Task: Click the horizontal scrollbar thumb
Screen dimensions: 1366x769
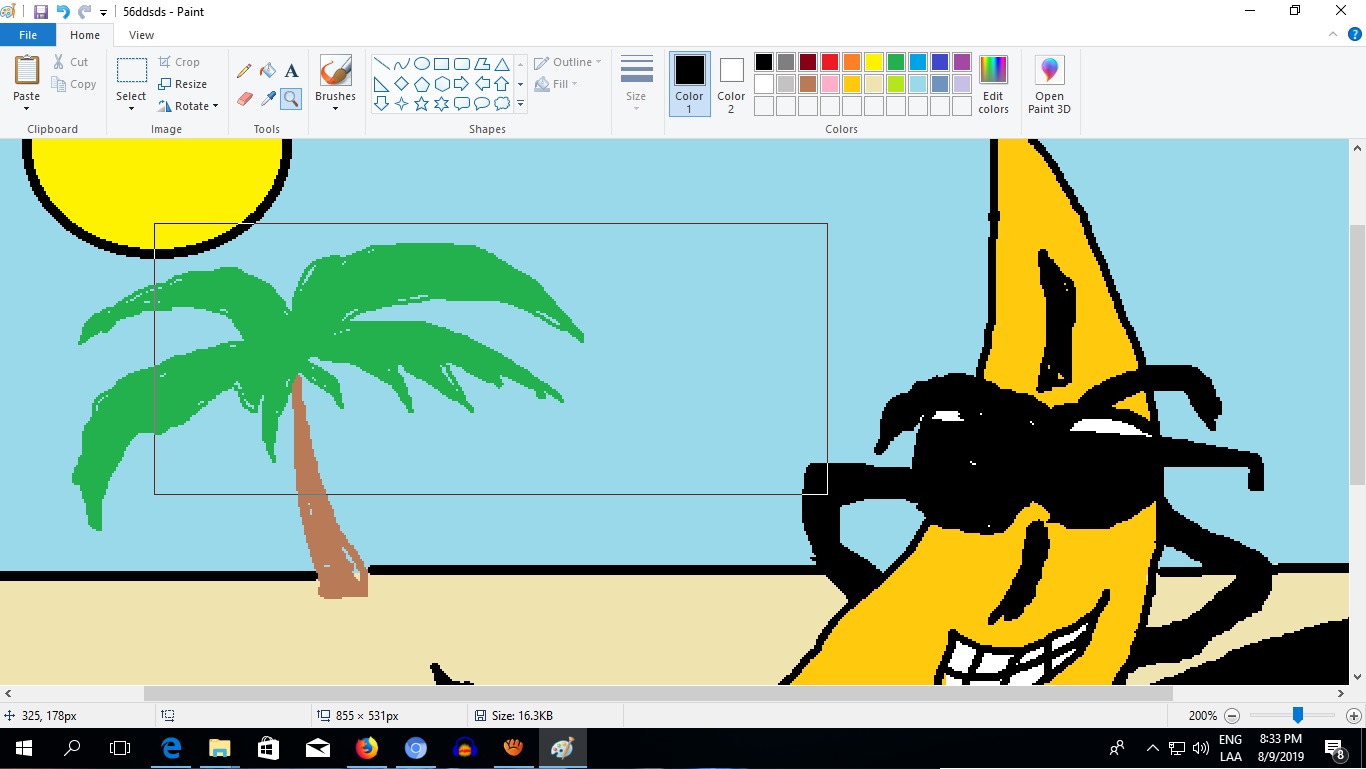Action: click(x=658, y=693)
